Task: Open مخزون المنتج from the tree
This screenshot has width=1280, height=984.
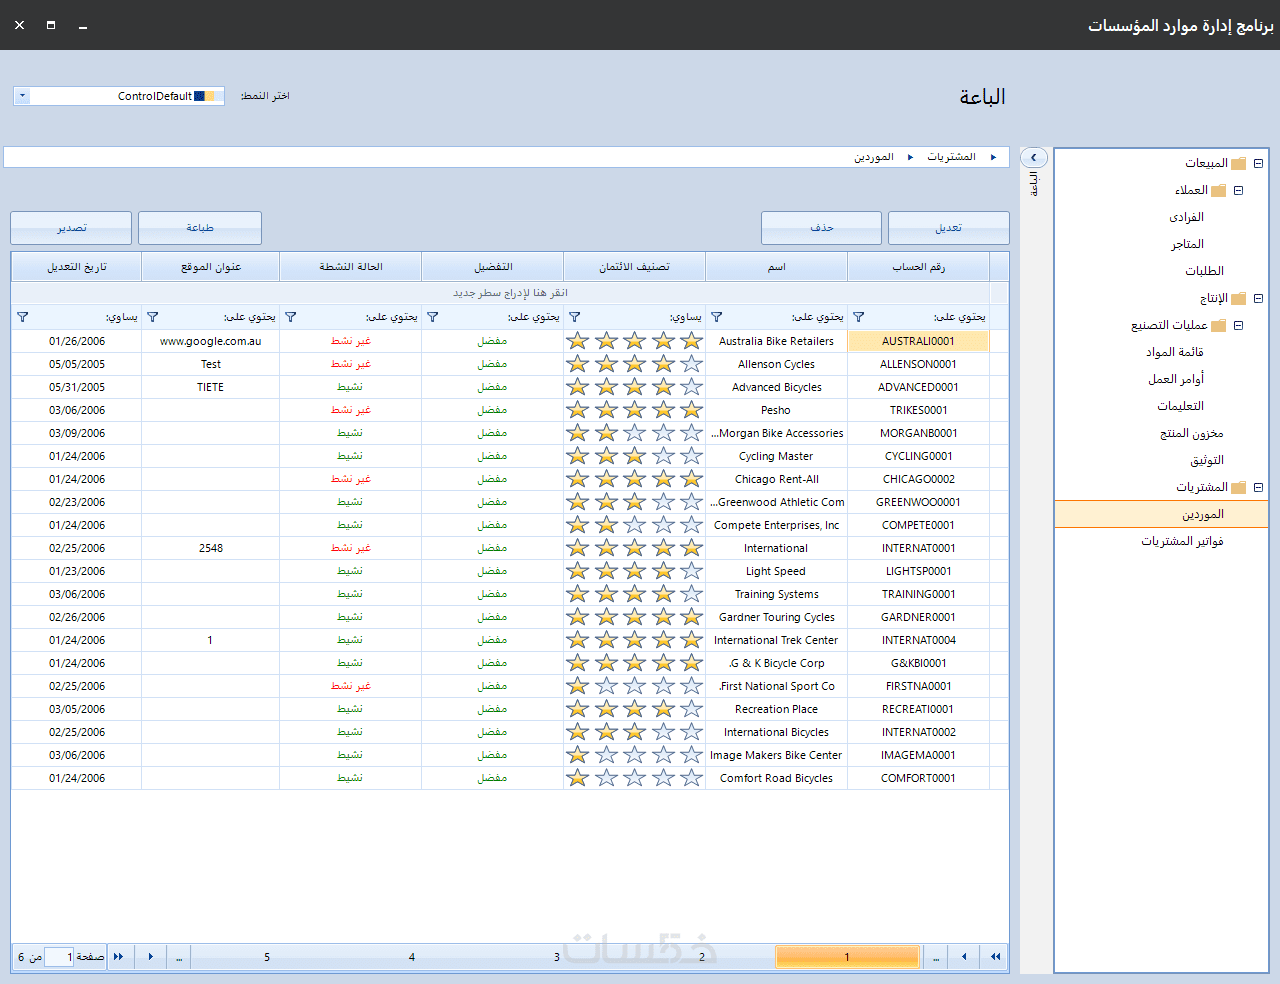Action: coord(1192,433)
